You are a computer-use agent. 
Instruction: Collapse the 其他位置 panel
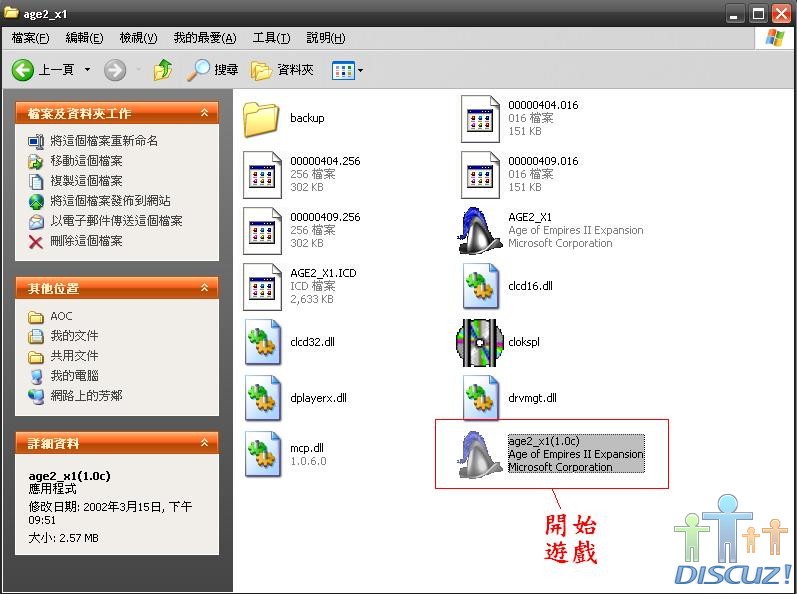click(x=205, y=288)
